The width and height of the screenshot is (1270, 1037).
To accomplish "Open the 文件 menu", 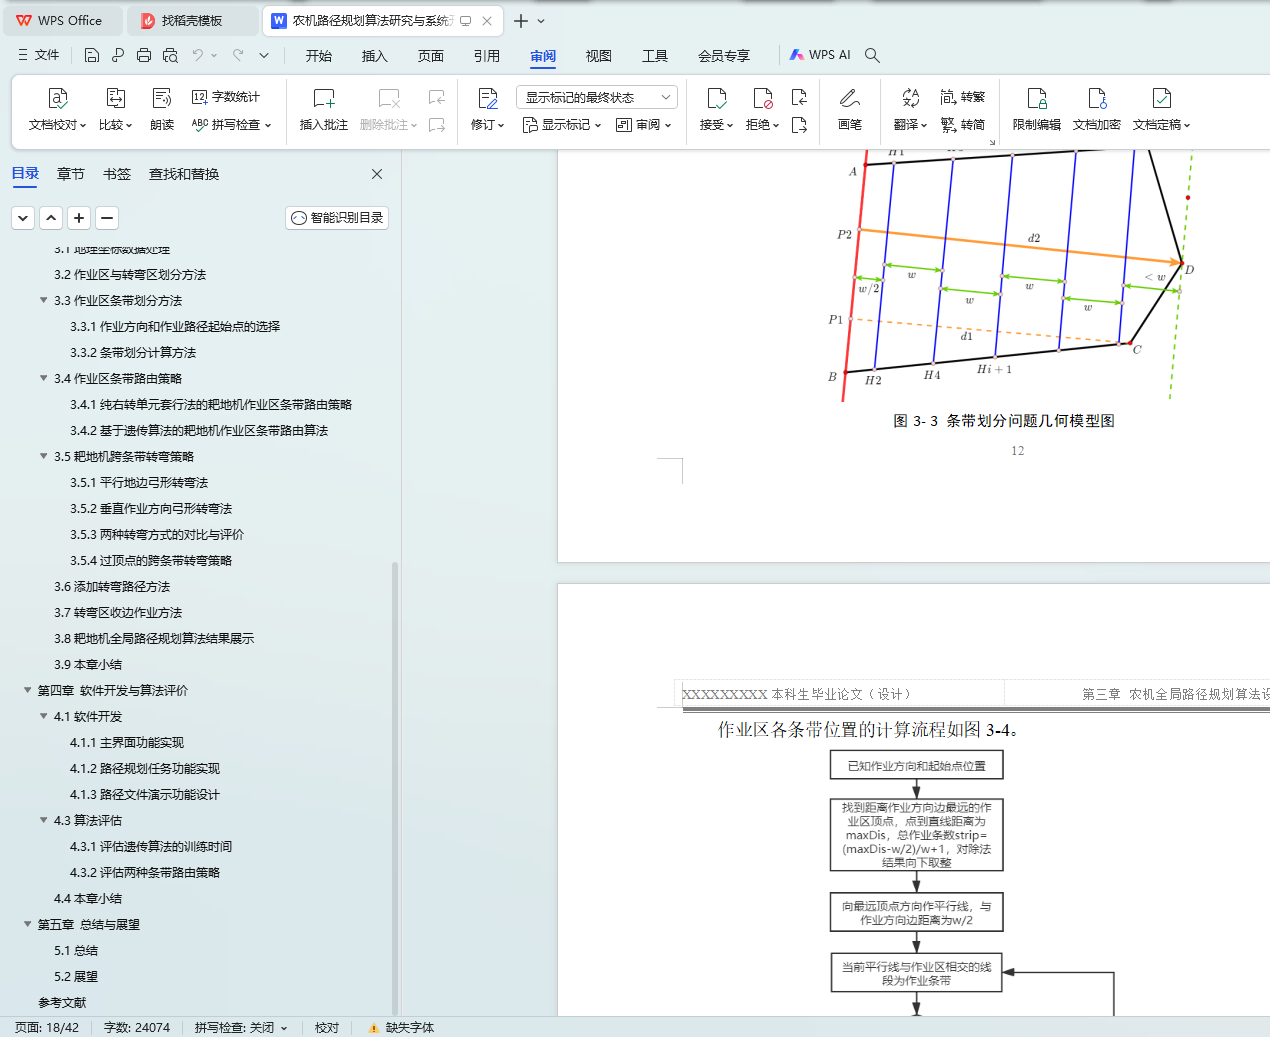I will [x=39, y=55].
